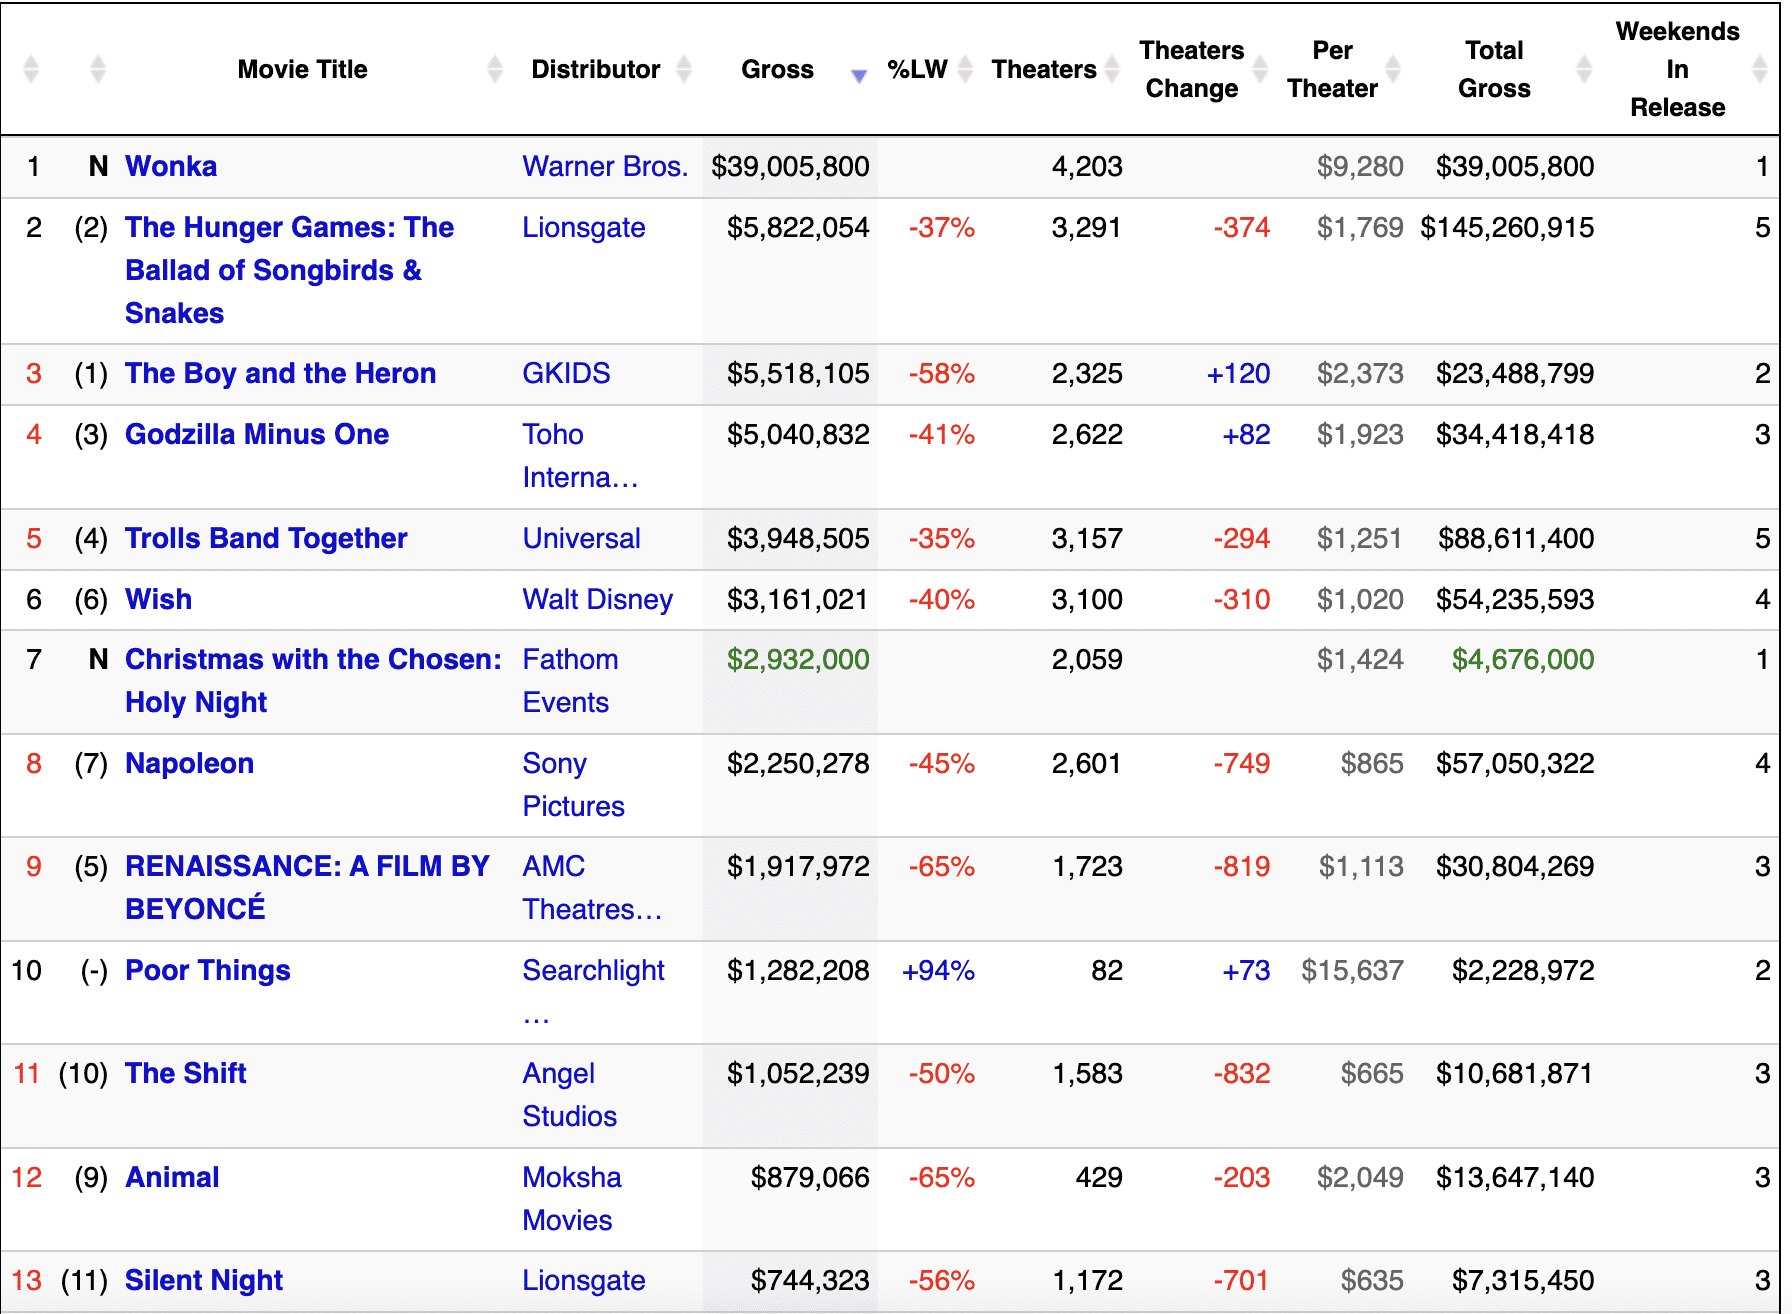1792x1314 pixels.
Task: Select green gross value $2,932,000
Action: 798,659
